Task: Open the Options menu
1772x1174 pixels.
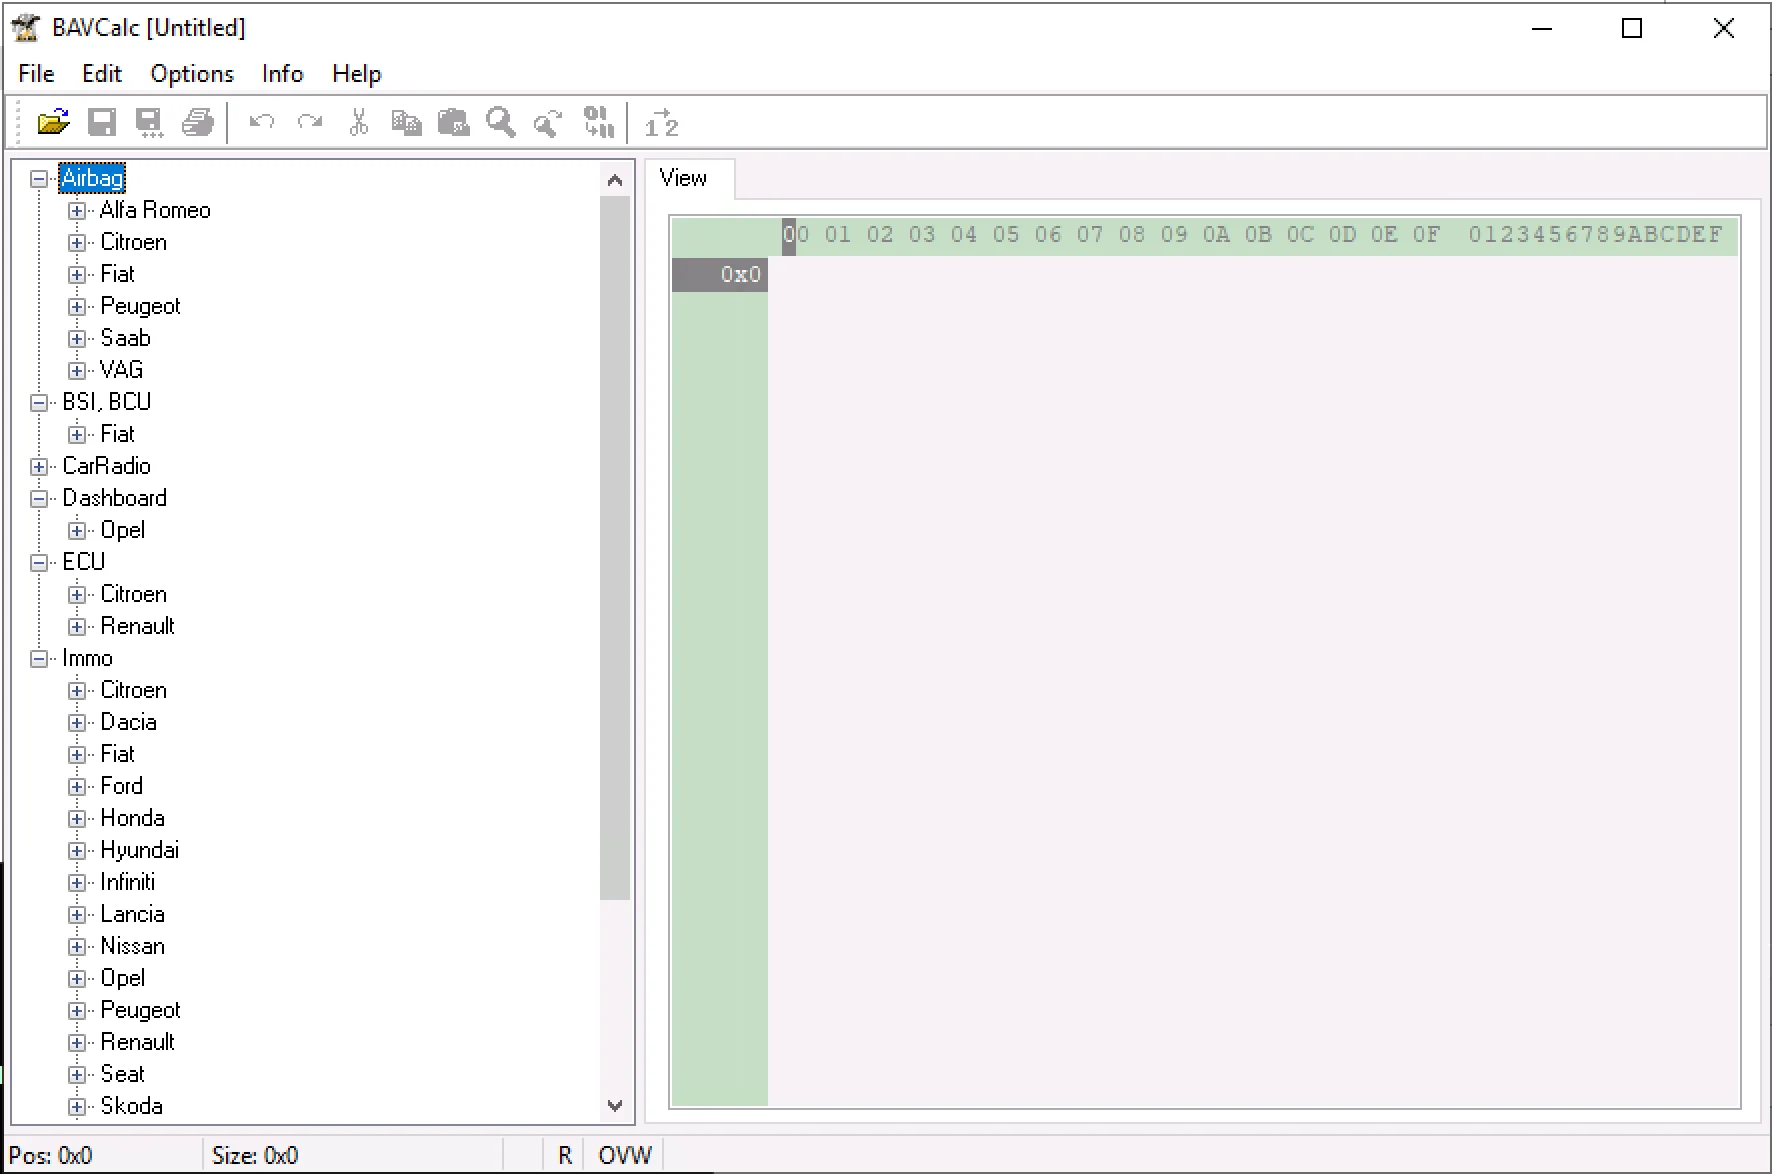Action: [192, 74]
